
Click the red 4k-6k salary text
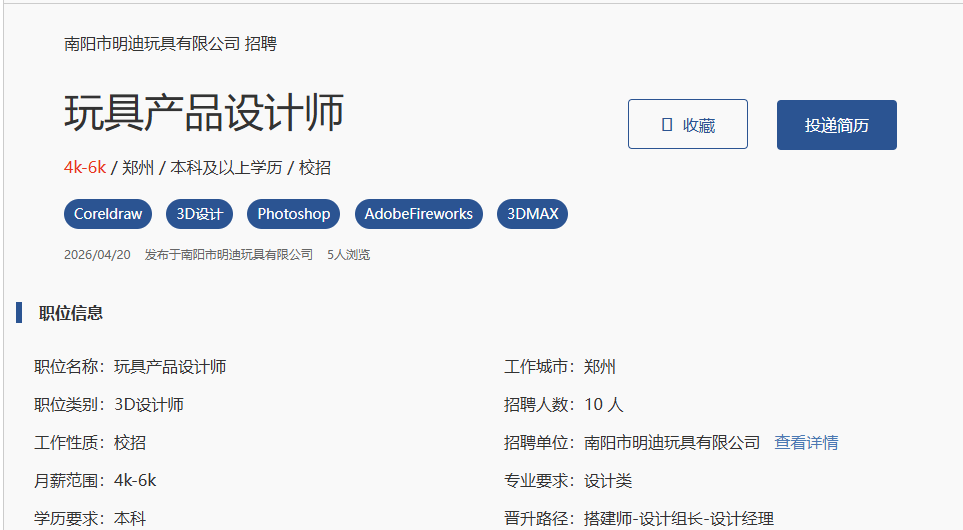85,167
